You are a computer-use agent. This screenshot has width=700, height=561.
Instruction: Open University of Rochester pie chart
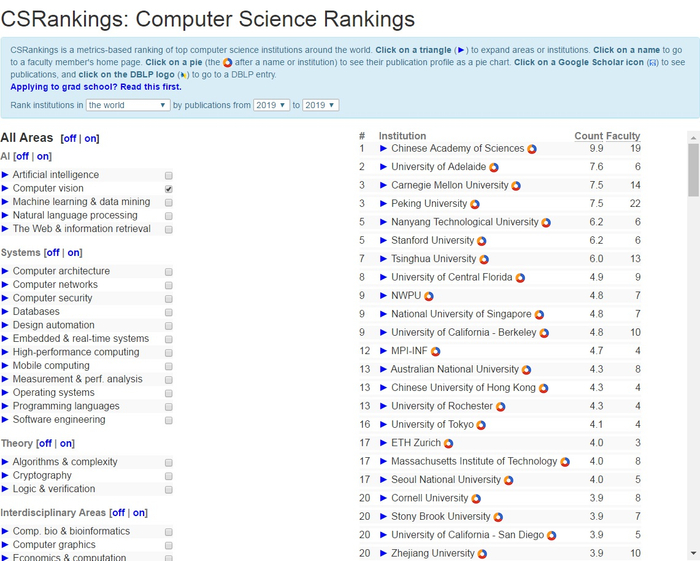[x=500, y=407]
